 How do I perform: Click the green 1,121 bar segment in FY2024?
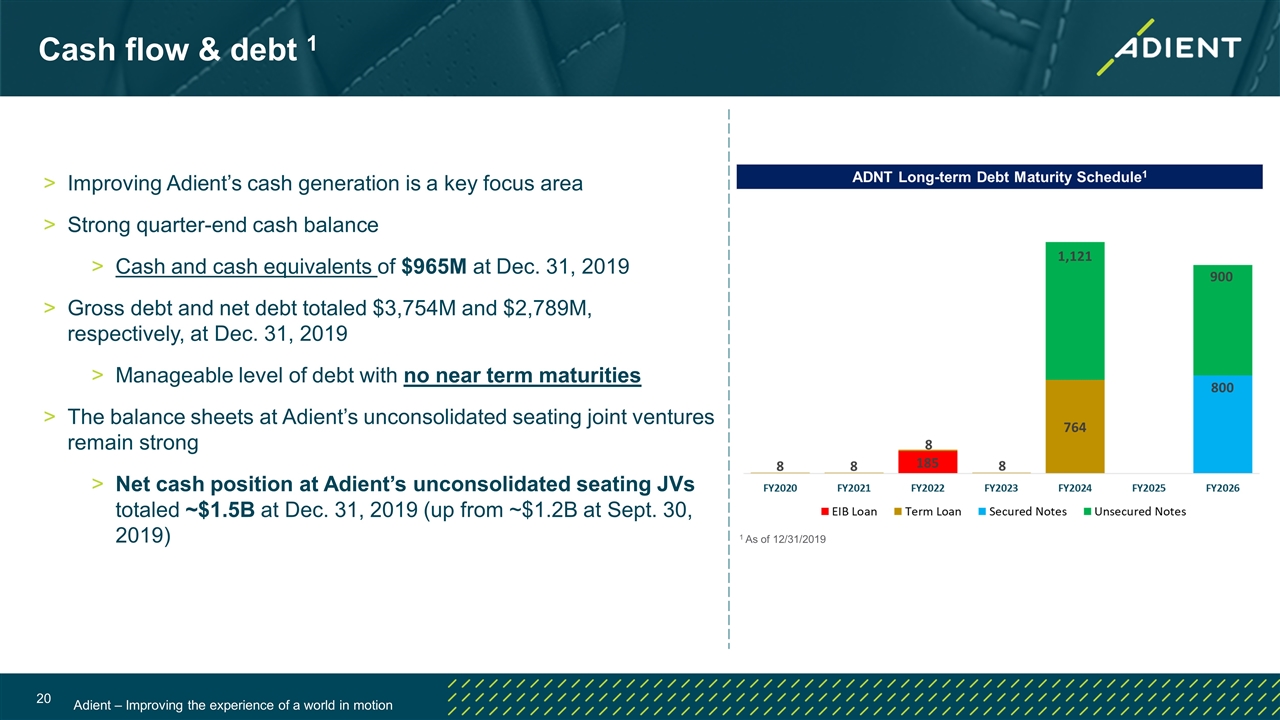(x=1075, y=310)
